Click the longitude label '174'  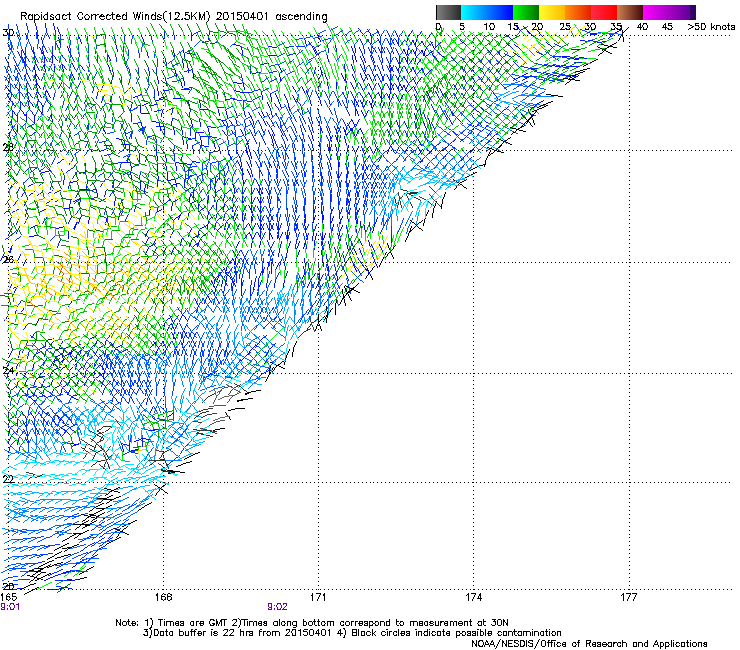[473, 597]
